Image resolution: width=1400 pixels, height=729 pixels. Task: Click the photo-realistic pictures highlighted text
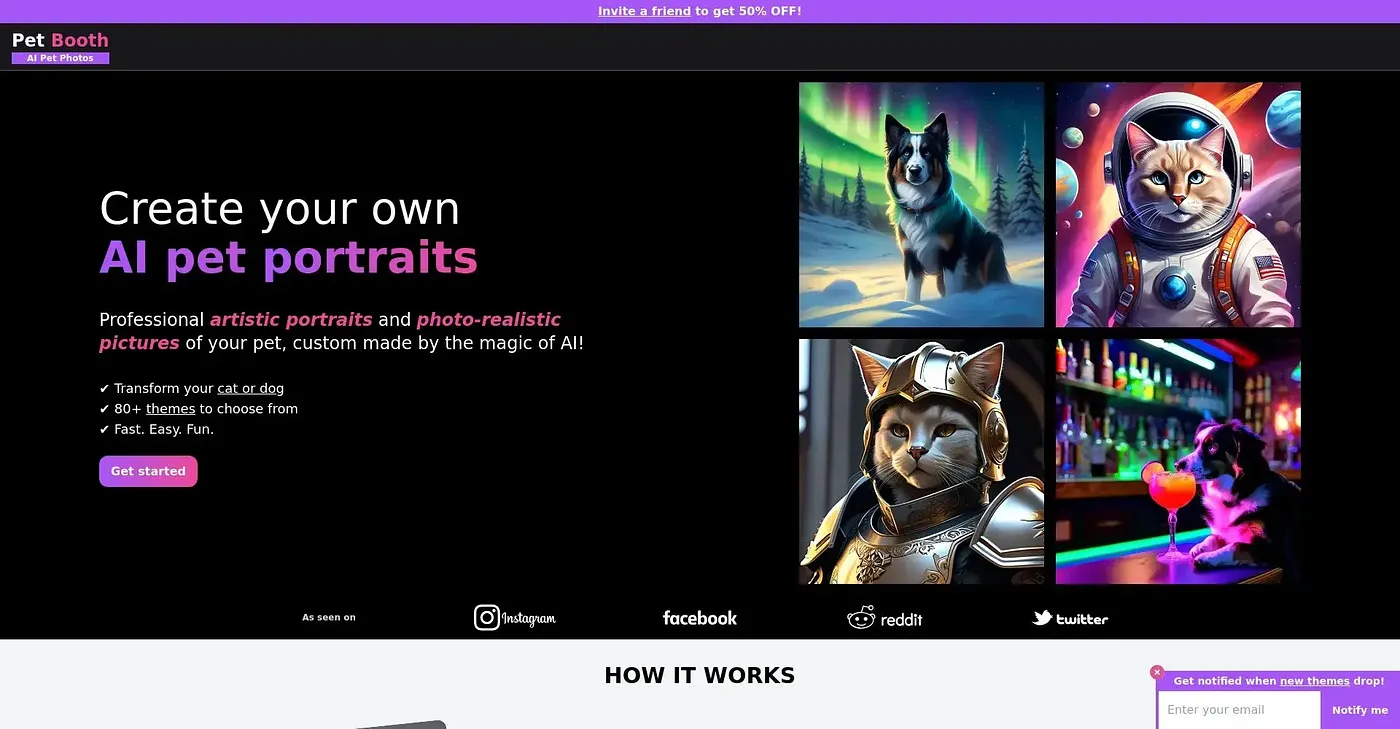tap(330, 331)
